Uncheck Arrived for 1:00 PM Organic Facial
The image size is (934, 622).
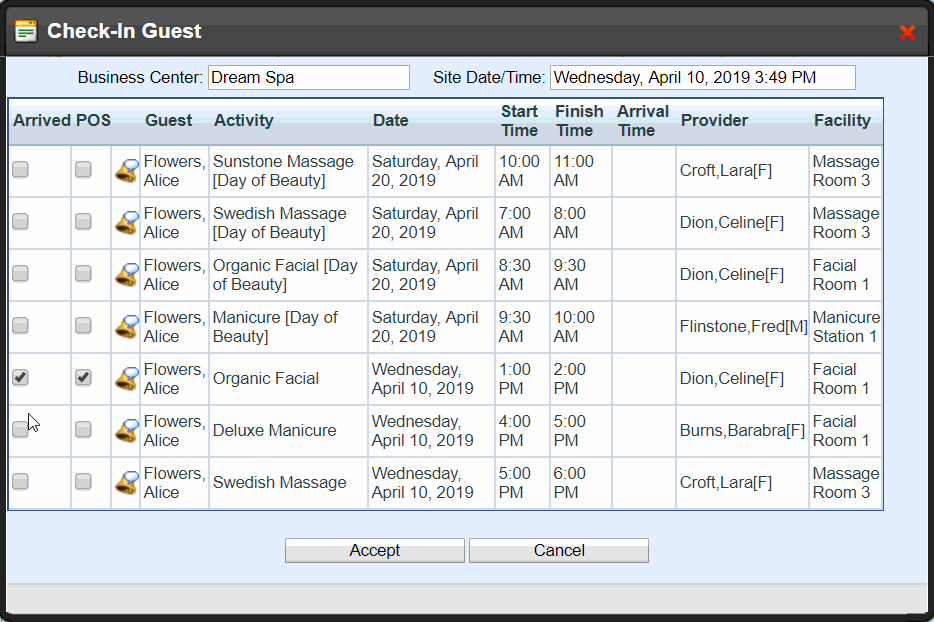pos(20,377)
